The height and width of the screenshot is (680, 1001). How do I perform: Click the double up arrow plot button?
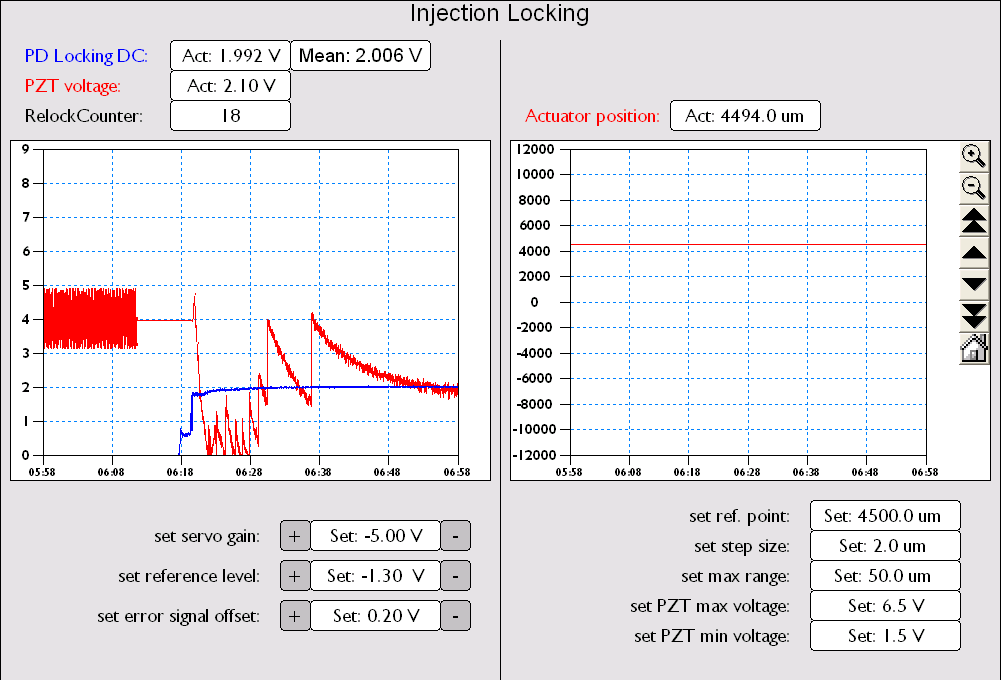pyautogui.click(x=974, y=220)
